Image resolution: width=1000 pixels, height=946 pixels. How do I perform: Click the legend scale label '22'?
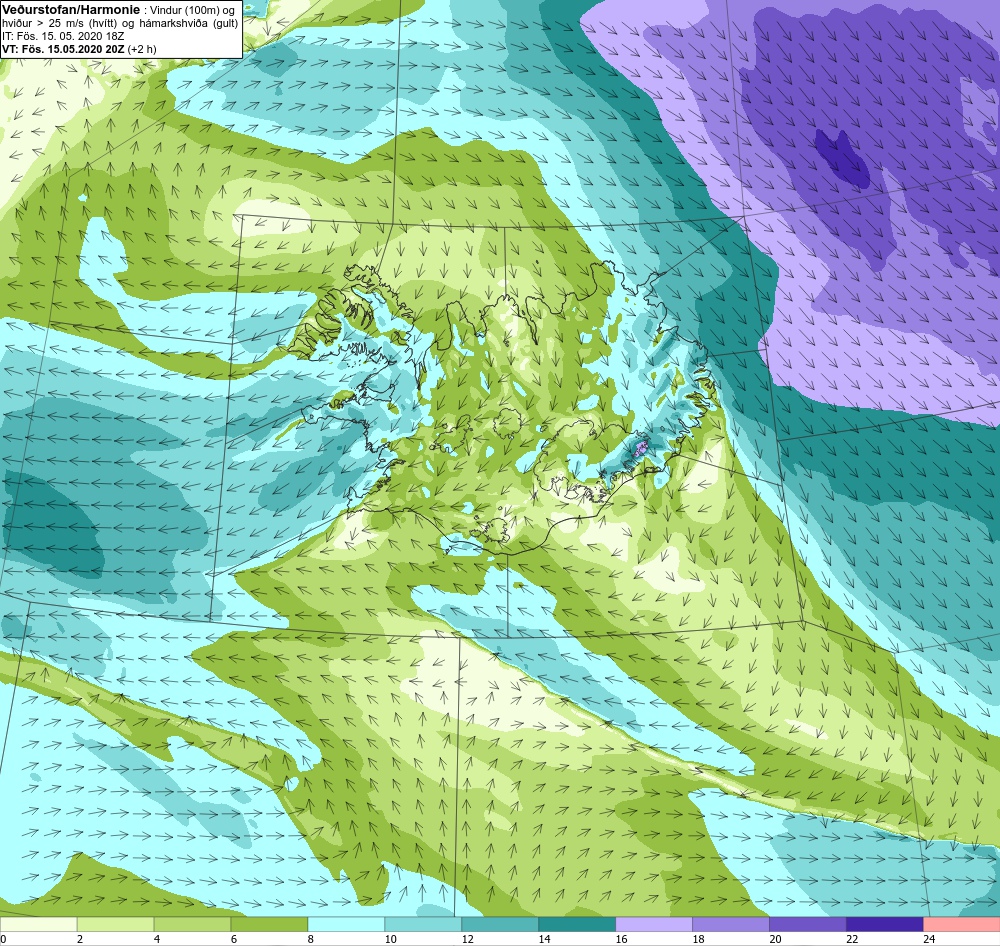click(x=852, y=939)
